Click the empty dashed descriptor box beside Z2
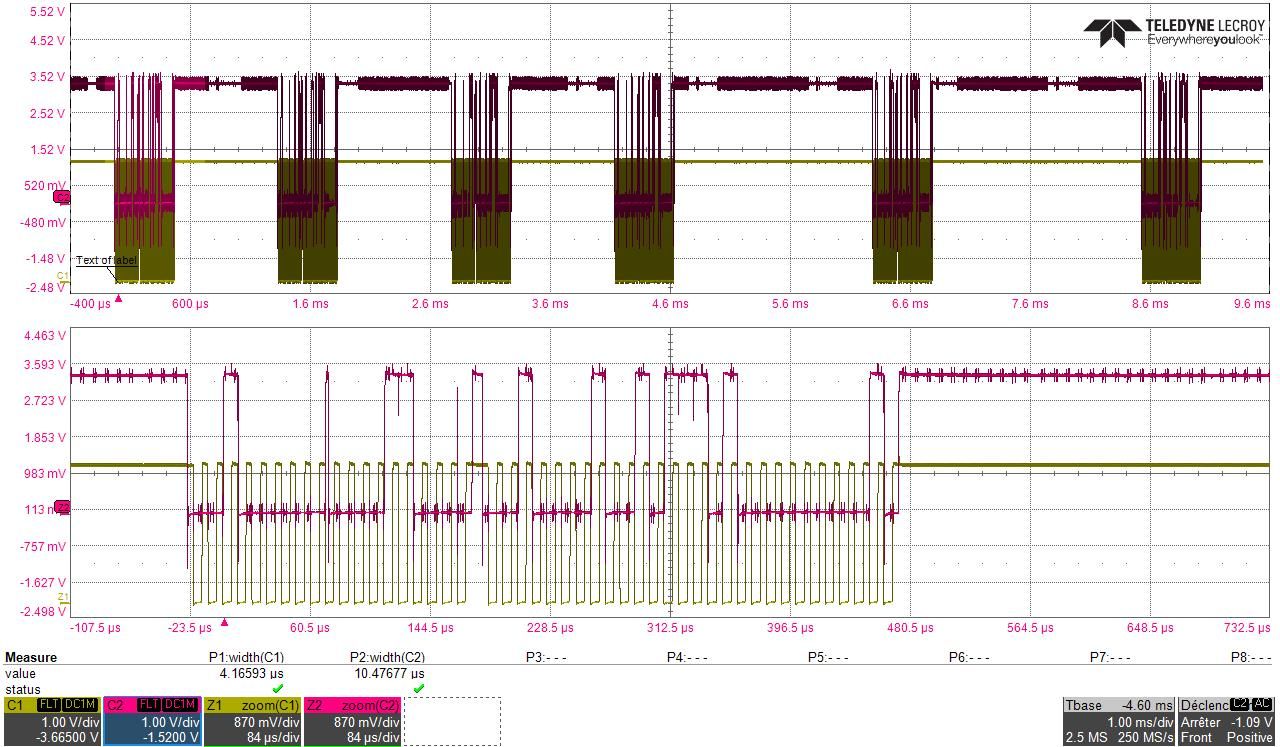Viewport: 1280px width, 747px height. tap(452, 721)
